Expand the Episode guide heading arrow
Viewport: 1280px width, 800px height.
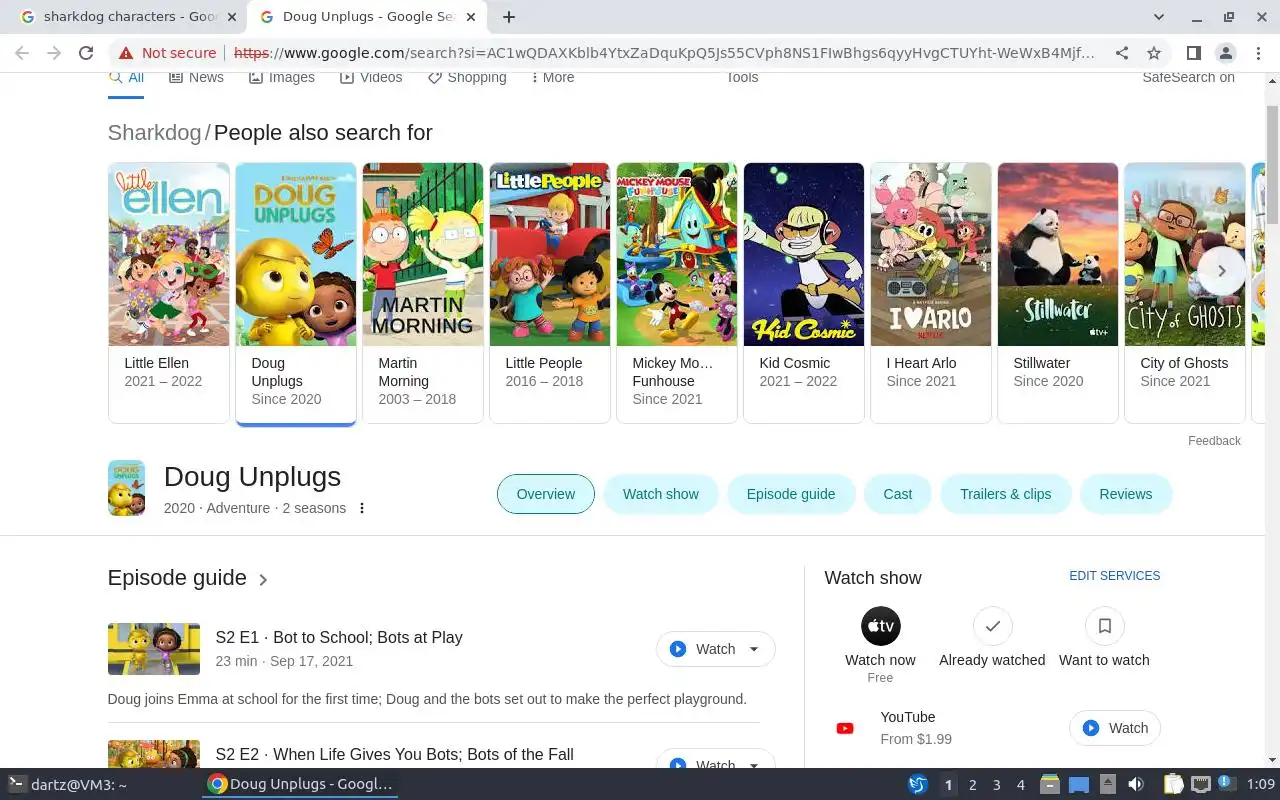coord(263,579)
